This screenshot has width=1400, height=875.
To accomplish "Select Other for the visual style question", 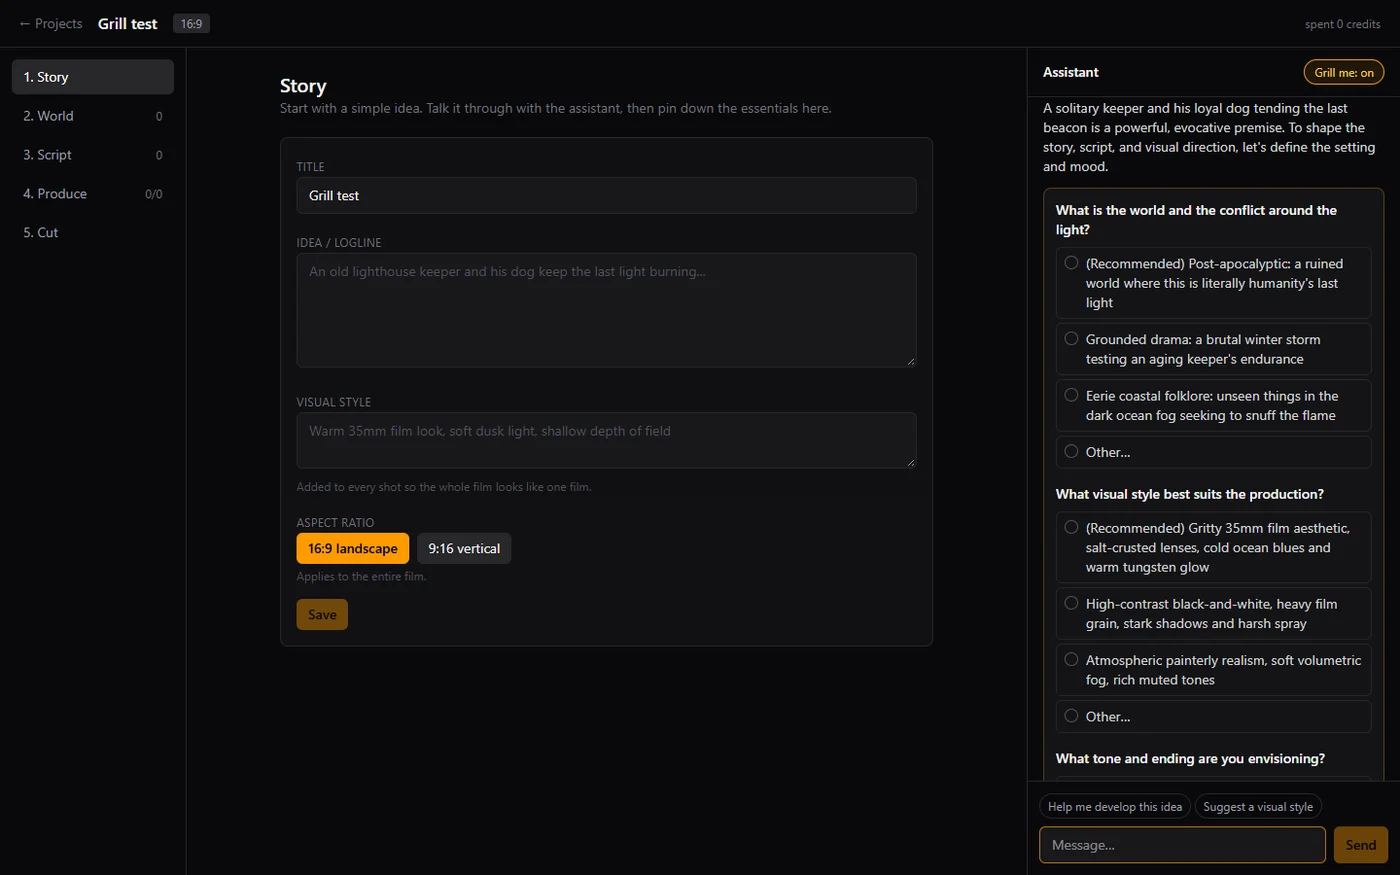I will pyautogui.click(x=1213, y=716).
